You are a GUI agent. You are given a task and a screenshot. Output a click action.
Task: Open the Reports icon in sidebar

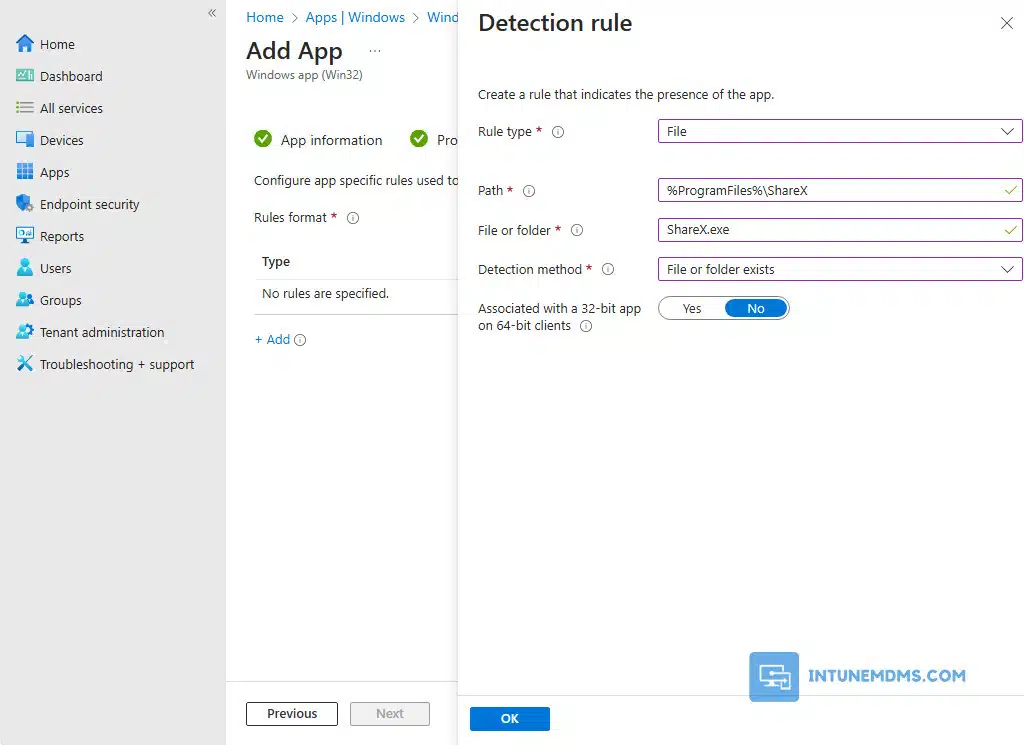[x=25, y=236]
